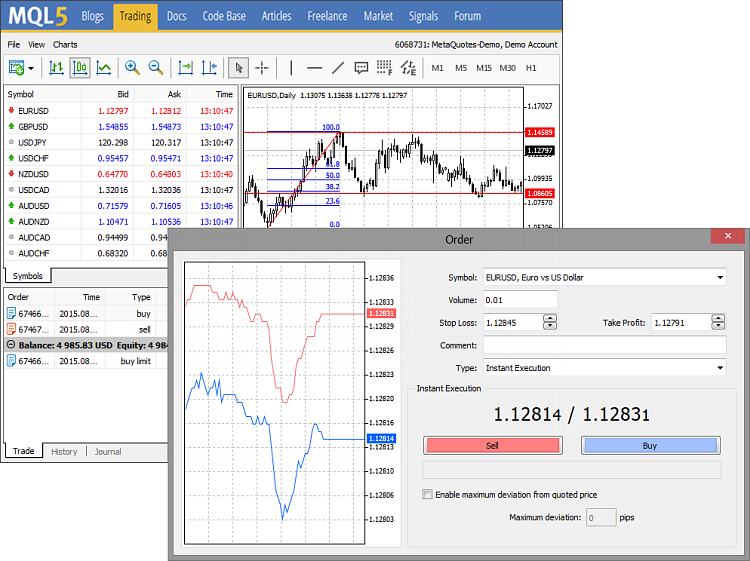
Task: Open the Charts menu
Action: 65,45
